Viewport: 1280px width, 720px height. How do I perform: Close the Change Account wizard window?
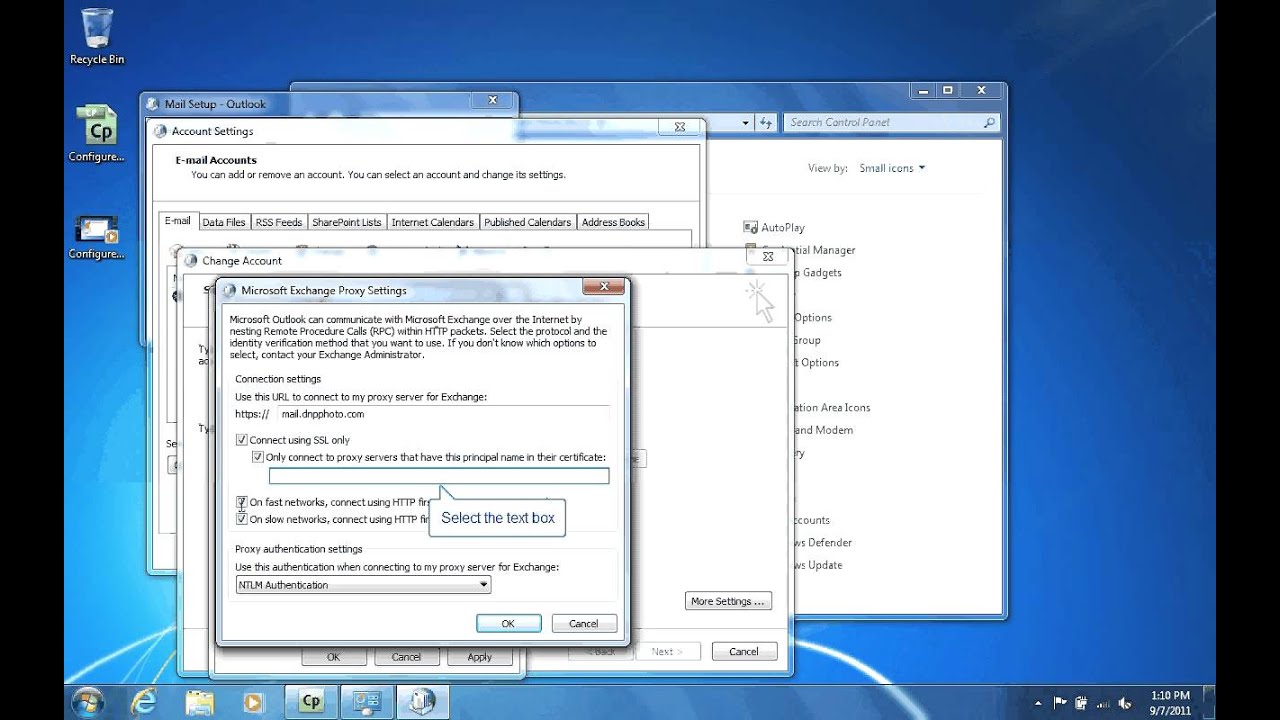tap(767, 257)
